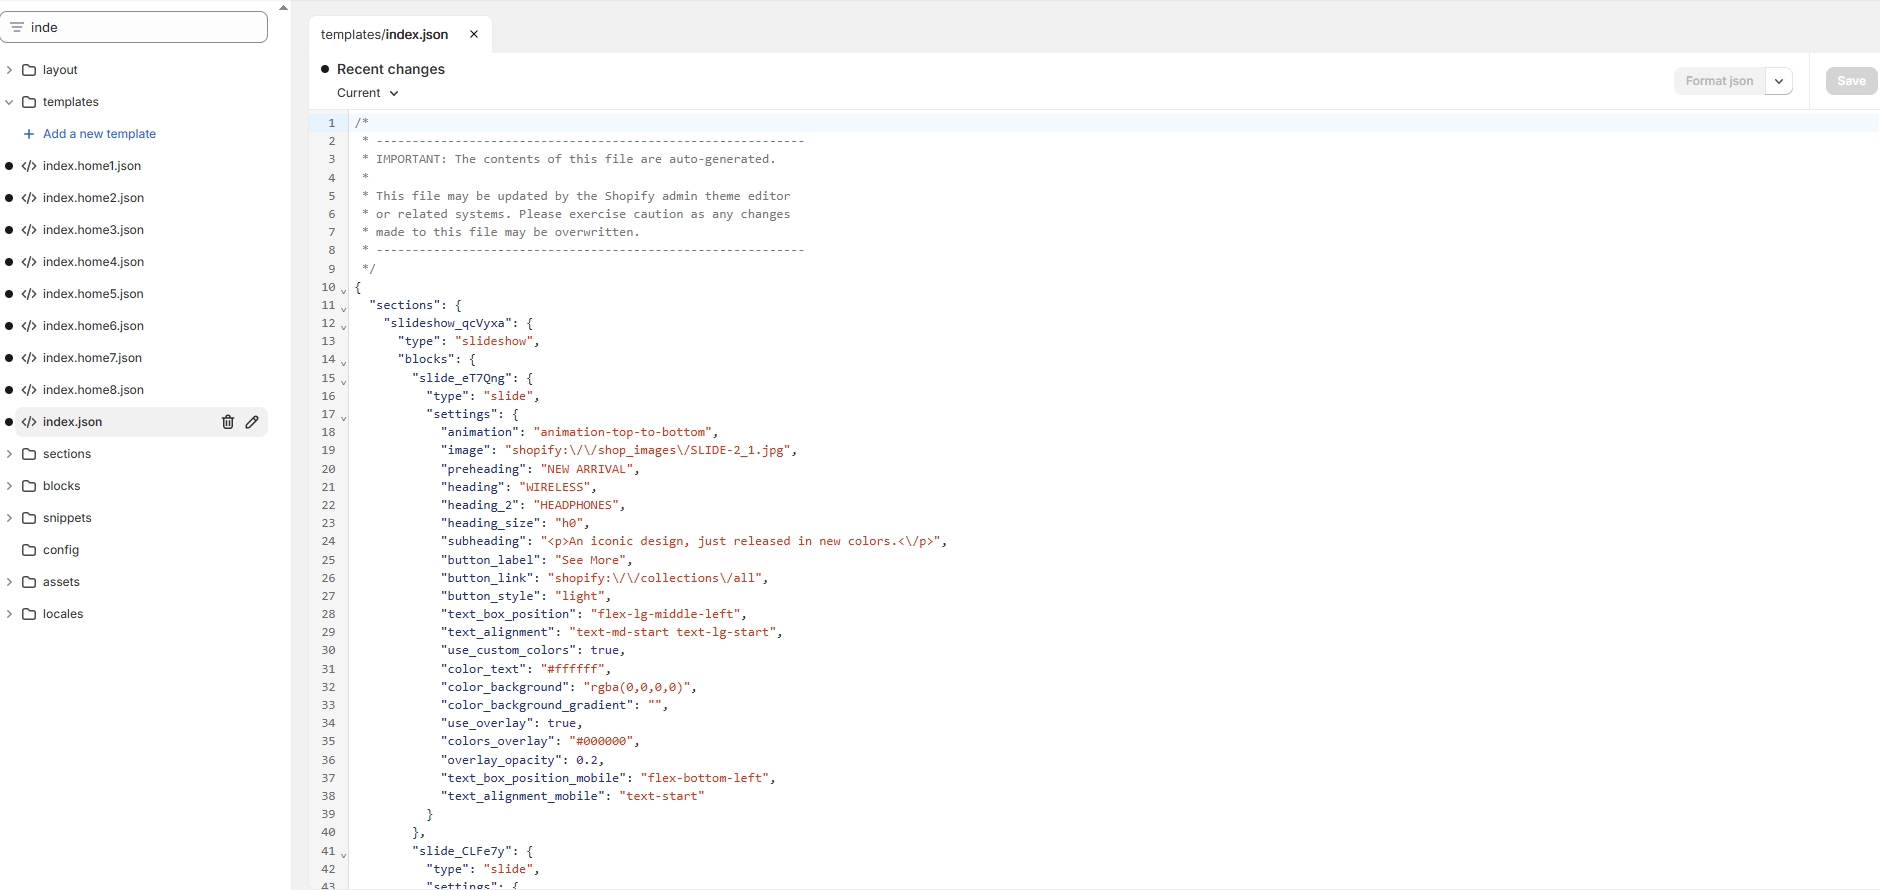Expand the assets folder
The width and height of the screenshot is (1880, 890).
9,582
